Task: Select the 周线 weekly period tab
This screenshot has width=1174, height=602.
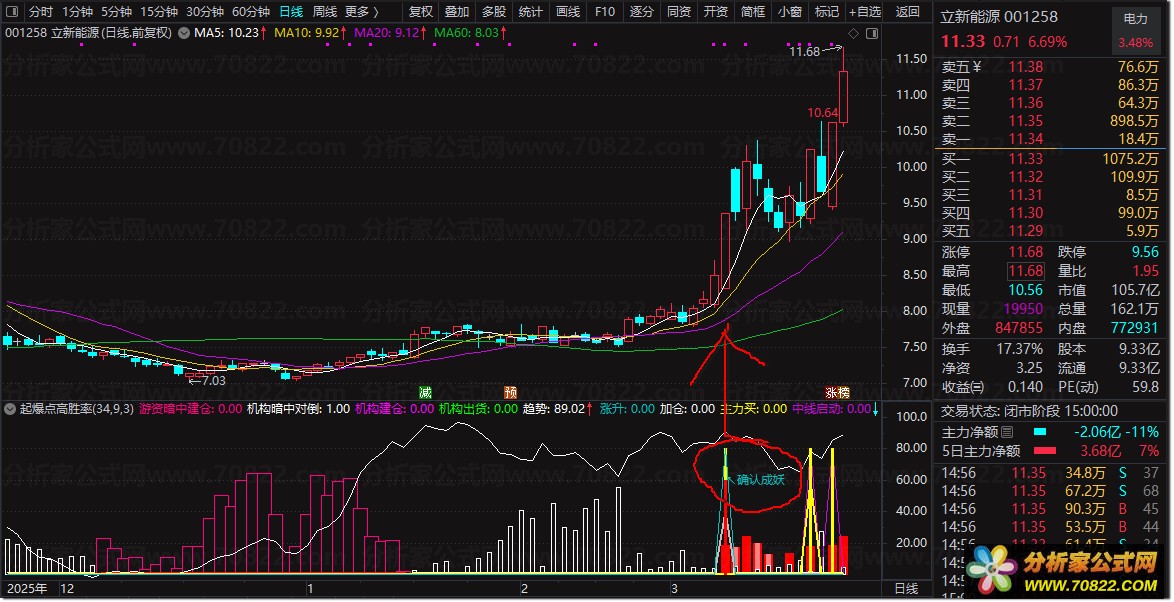Action: [325, 11]
